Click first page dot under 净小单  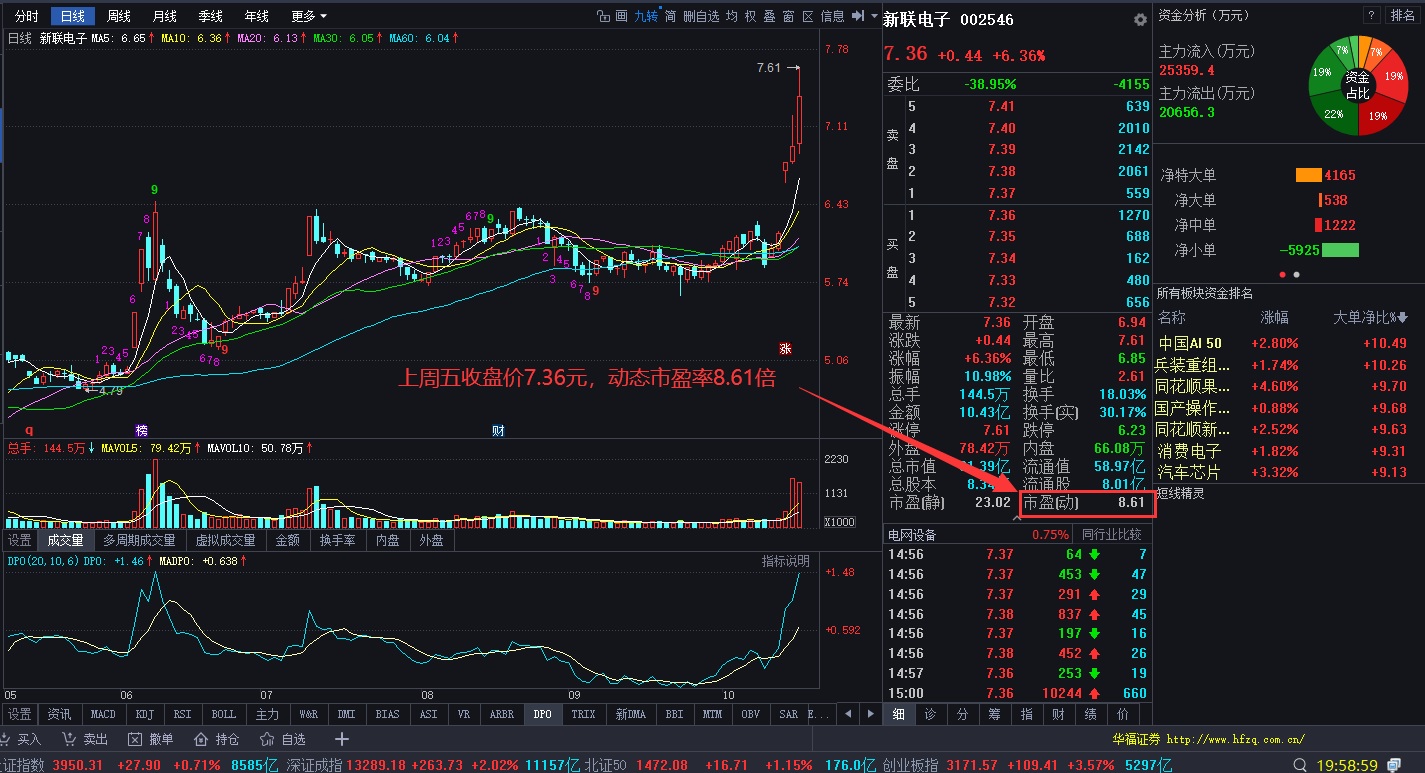click(1283, 273)
